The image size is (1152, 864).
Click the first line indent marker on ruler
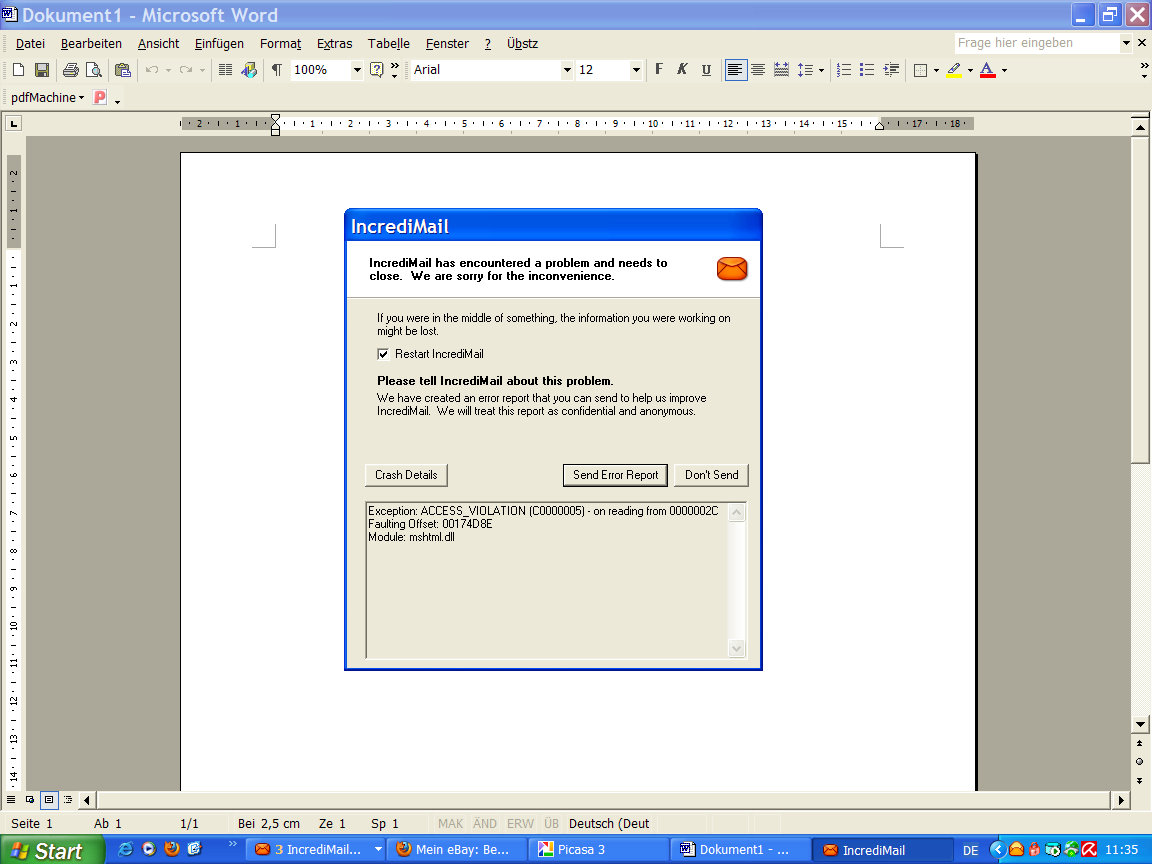[276, 118]
